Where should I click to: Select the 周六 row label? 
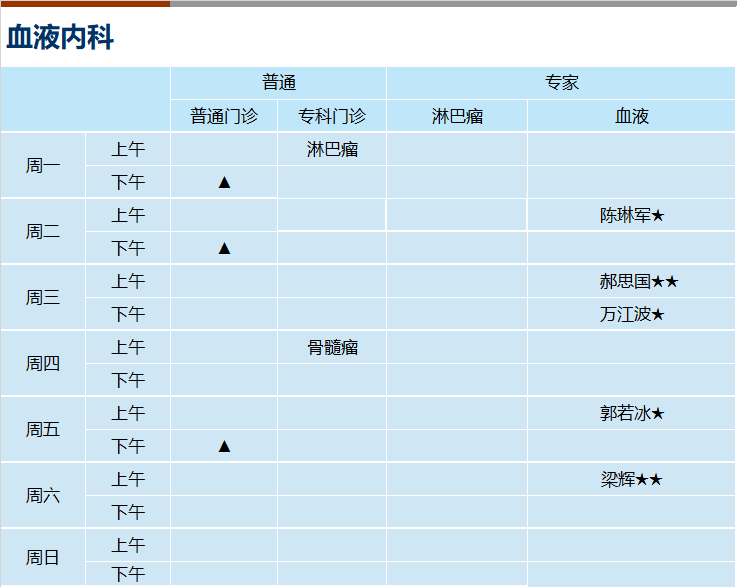pos(43,495)
